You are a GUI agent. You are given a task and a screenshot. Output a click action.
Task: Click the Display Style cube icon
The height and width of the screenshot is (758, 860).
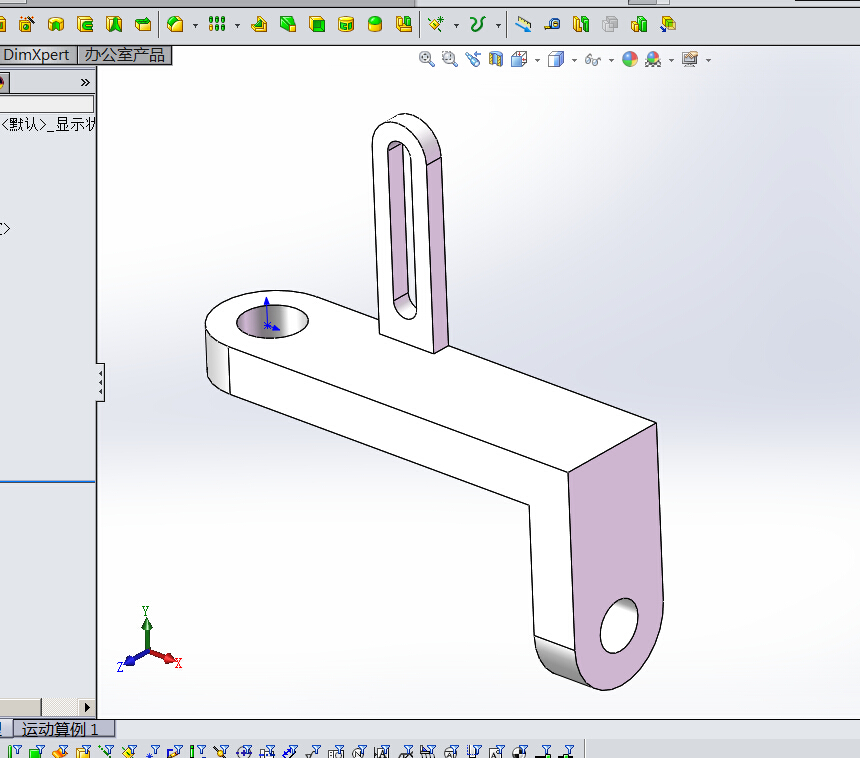click(556, 59)
